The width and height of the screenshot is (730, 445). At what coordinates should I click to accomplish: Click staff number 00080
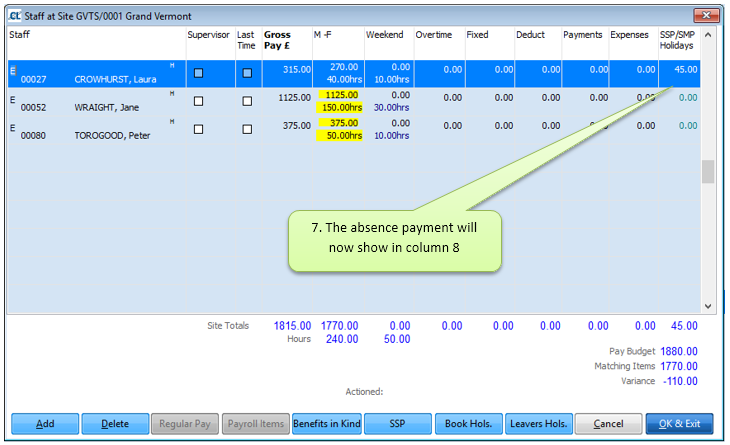pyautogui.click(x=34, y=135)
